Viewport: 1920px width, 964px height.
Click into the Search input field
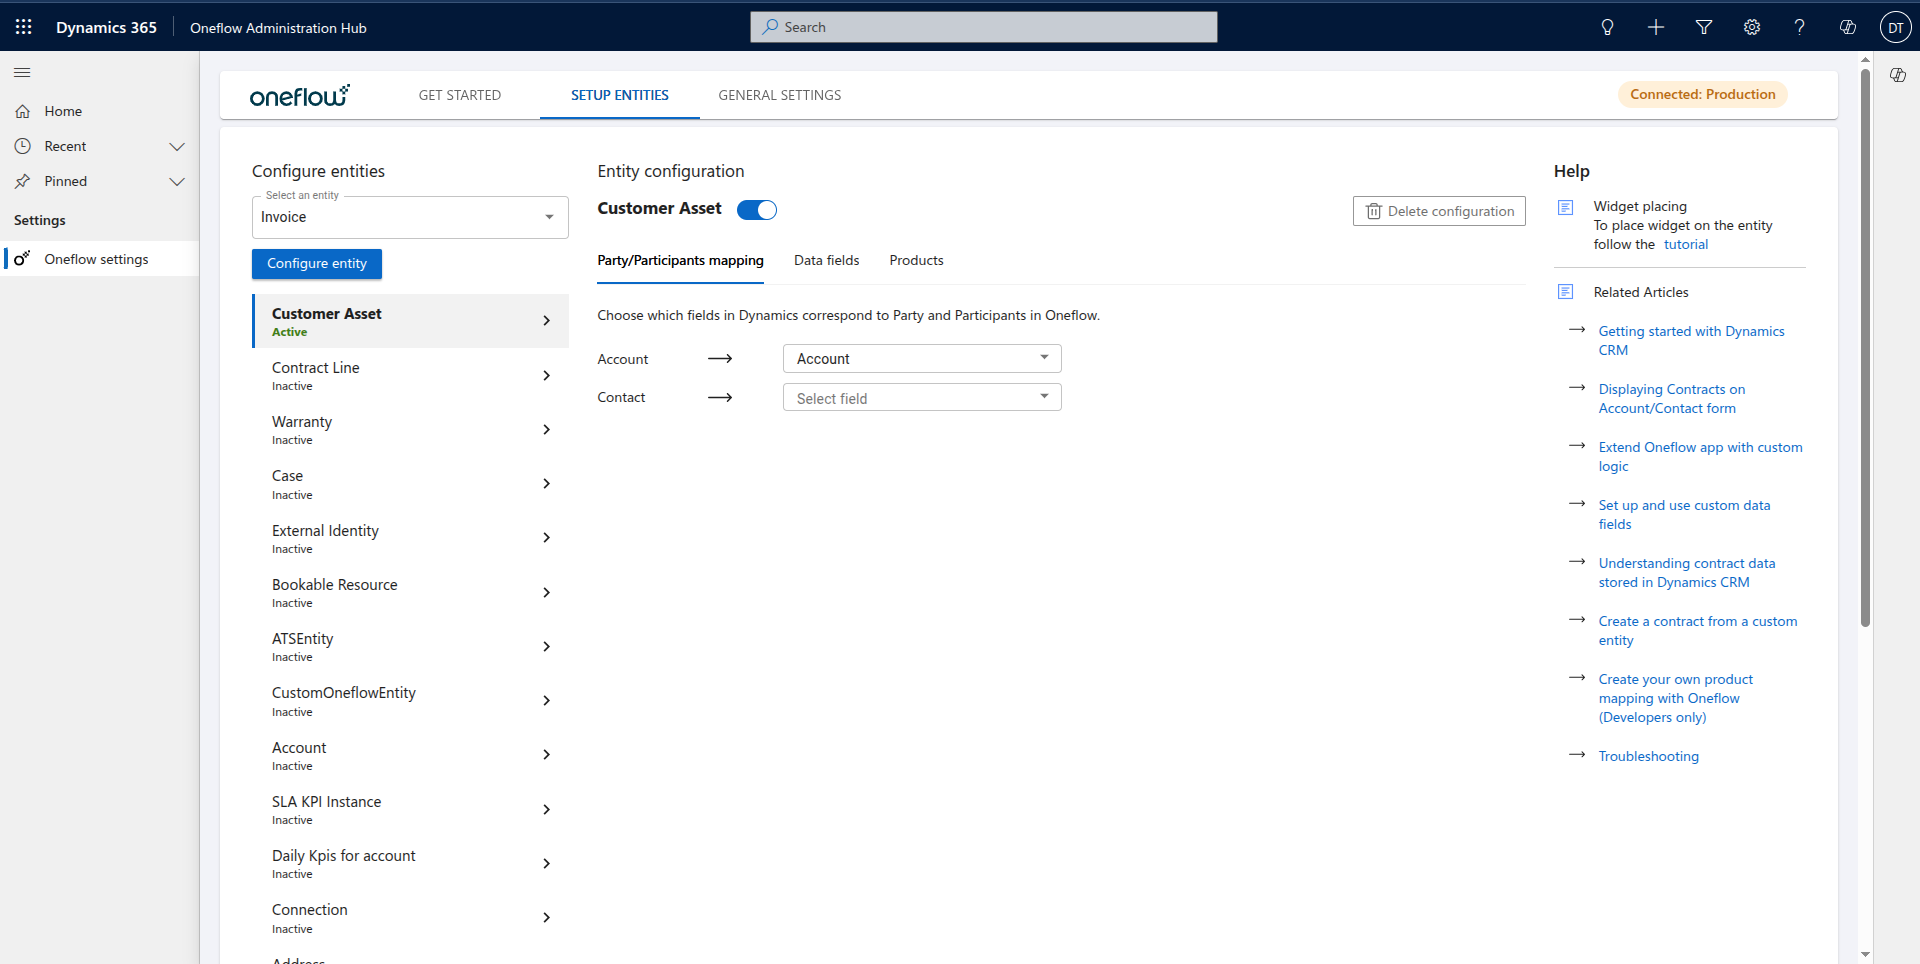pyautogui.click(x=984, y=27)
